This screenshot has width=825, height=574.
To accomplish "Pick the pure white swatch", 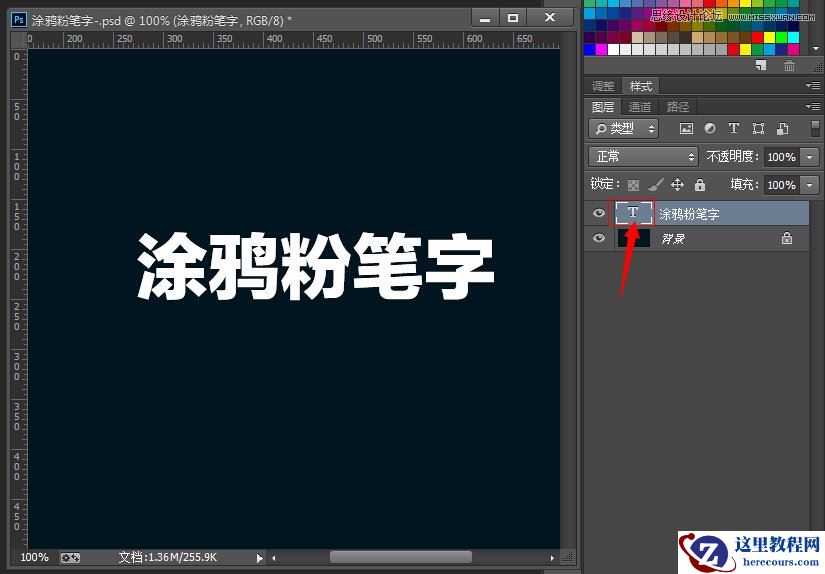I will coord(613,49).
